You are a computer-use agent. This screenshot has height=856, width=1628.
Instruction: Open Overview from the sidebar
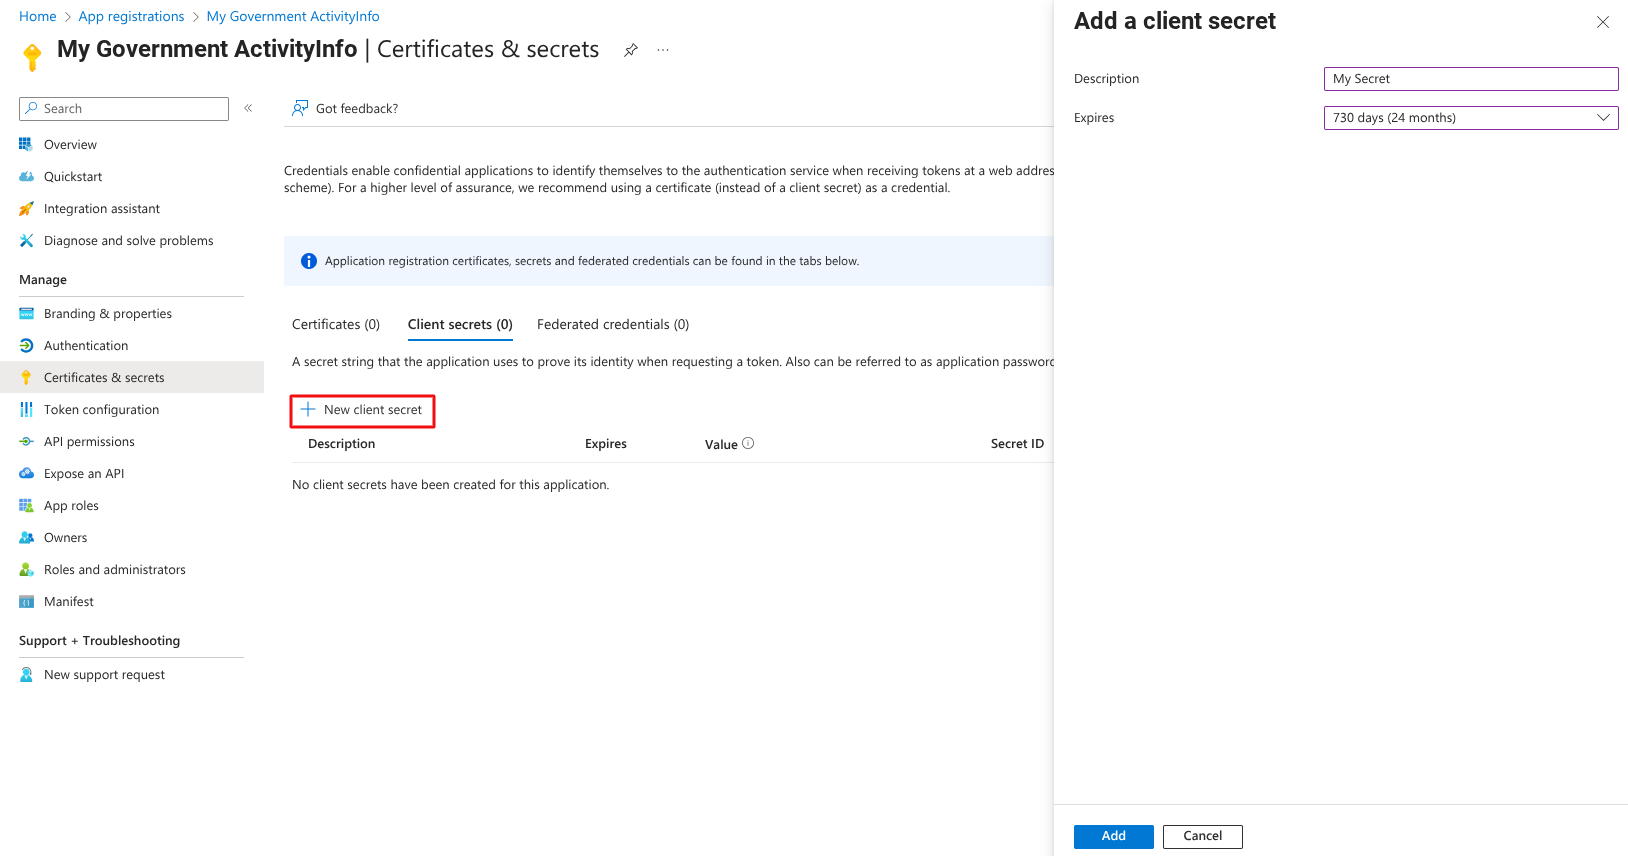pos(70,145)
